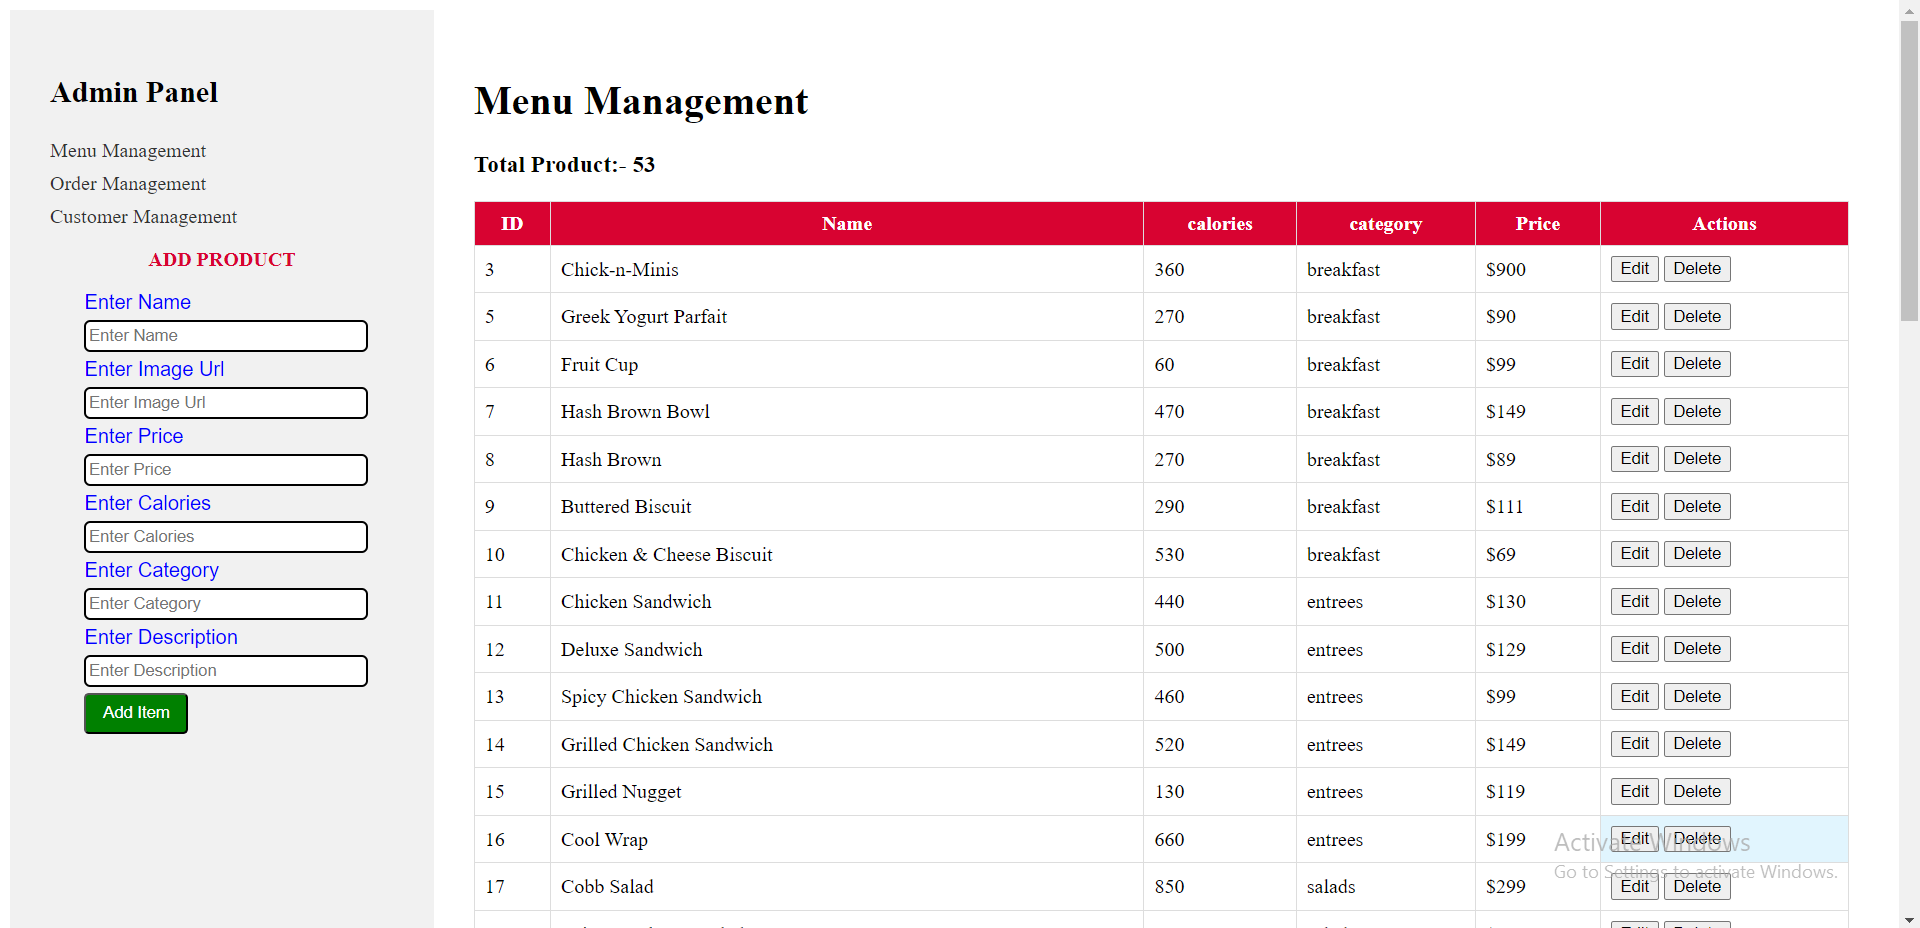
Task: Delete Spicy Chicken Sandwich
Action: 1697,697
